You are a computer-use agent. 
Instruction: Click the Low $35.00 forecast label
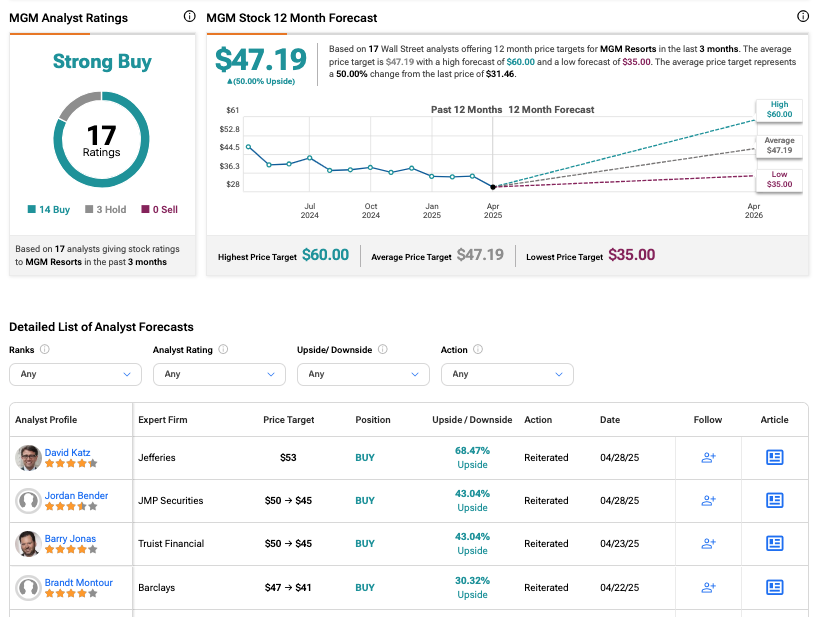click(779, 179)
